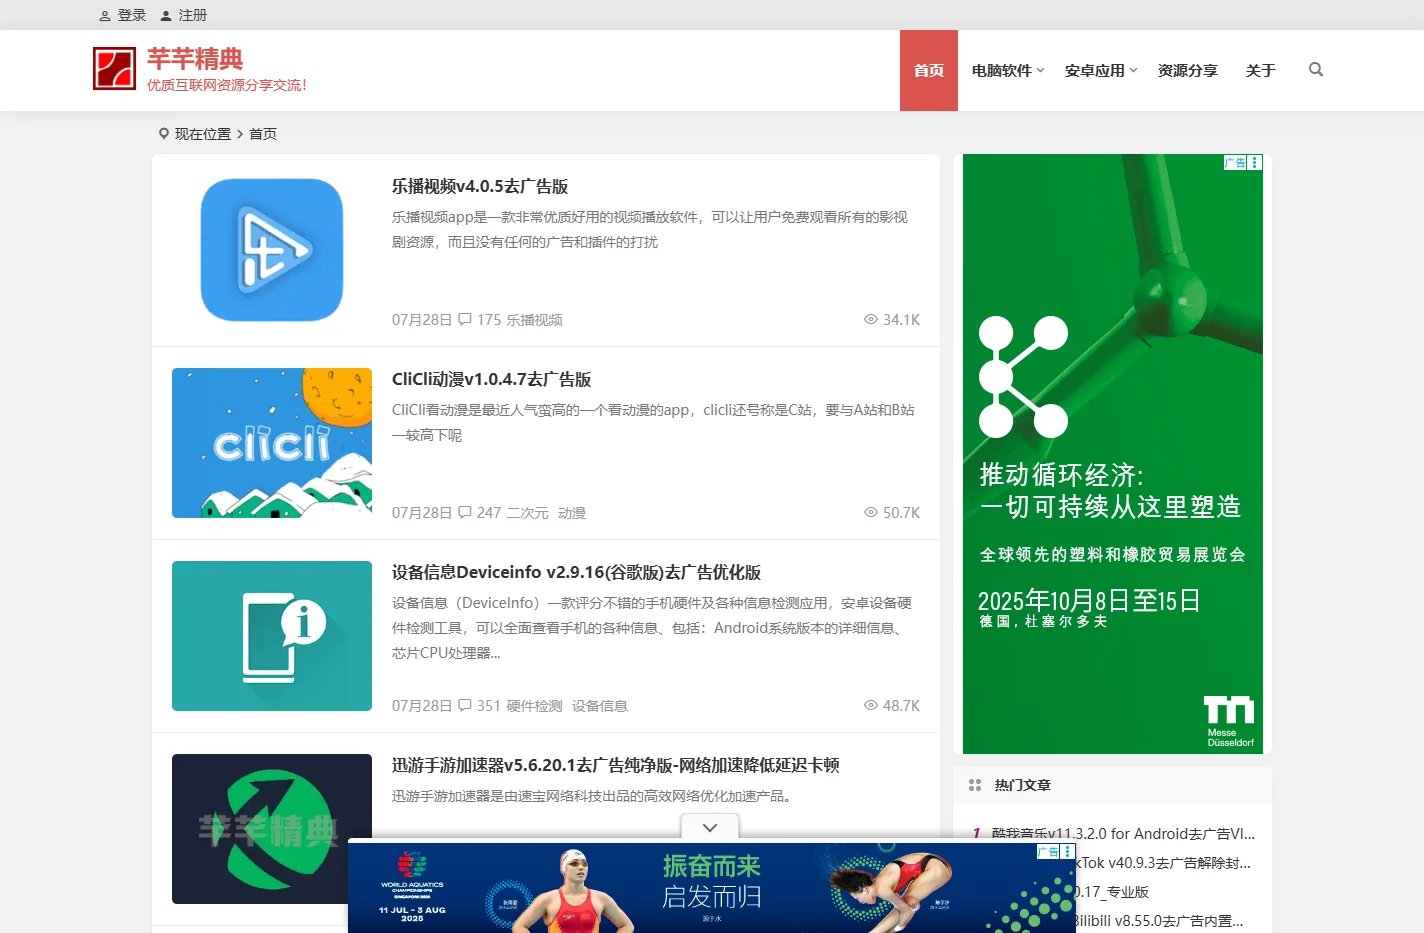Open the 关于 menu item

[x=1261, y=70]
